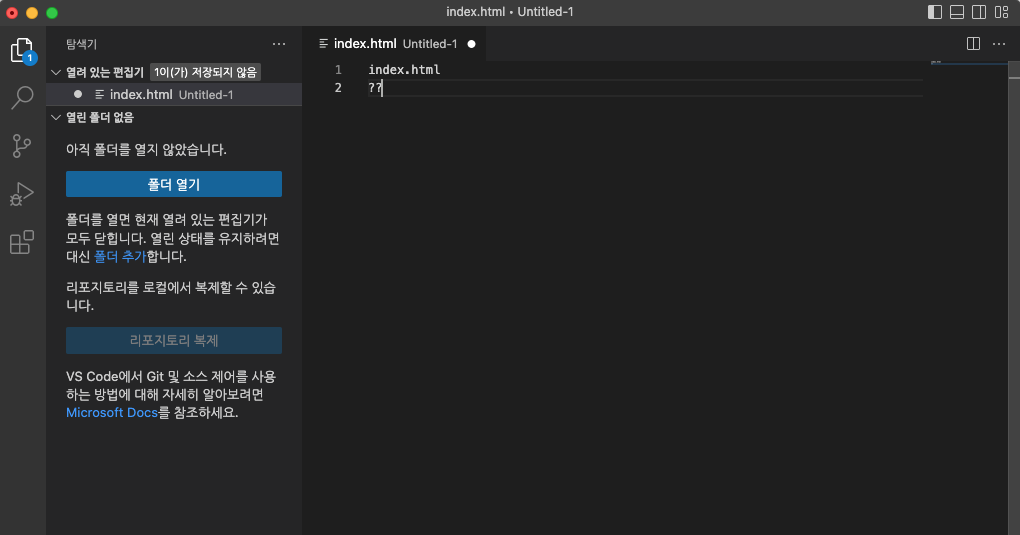Viewport: 1020px width, 535px height.
Task: Click the green maximize window button
Action: pyautogui.click(x=52, y=12)
